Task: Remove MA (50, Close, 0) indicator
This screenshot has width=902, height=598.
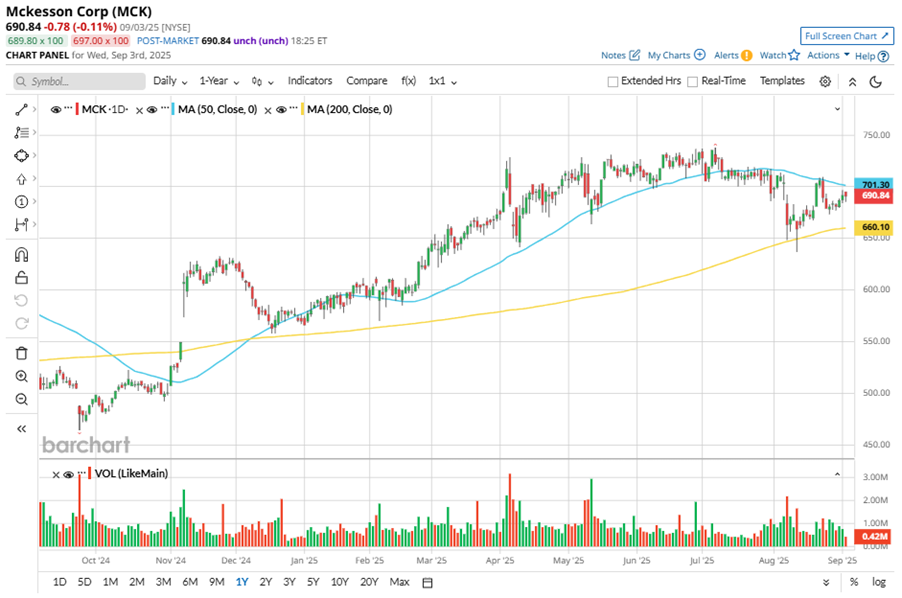Action: pos(139,110)
